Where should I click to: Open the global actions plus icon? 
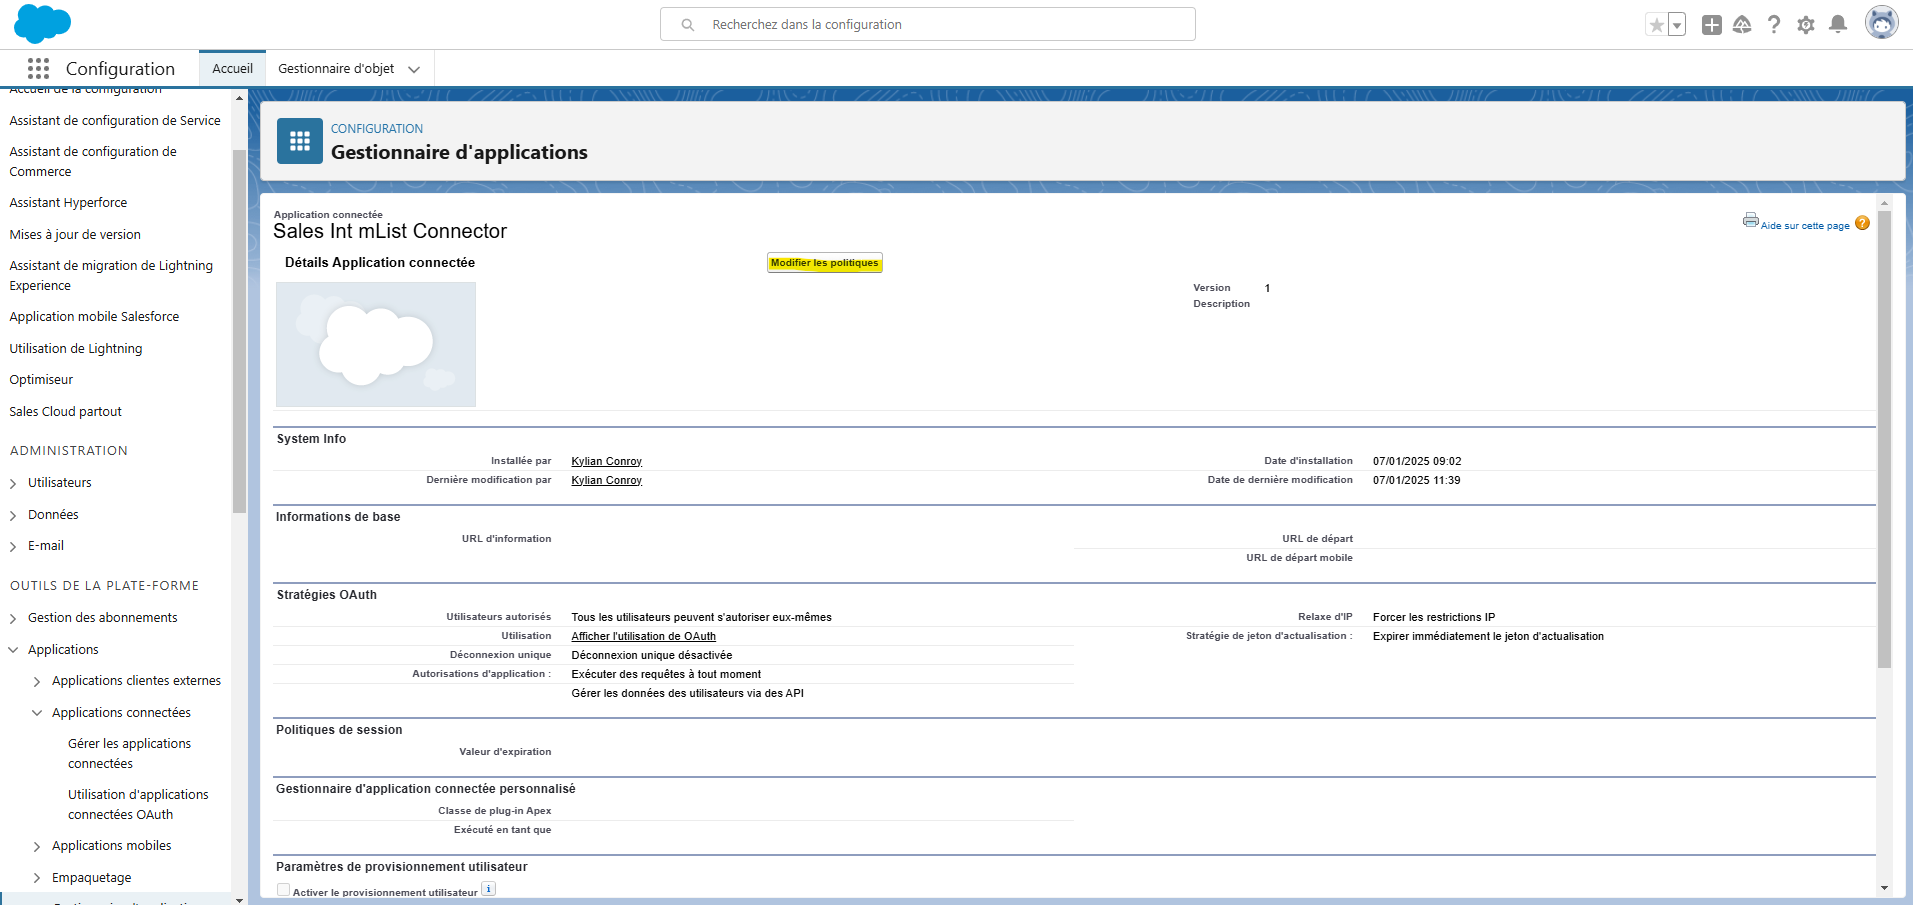coord(1712,25)
